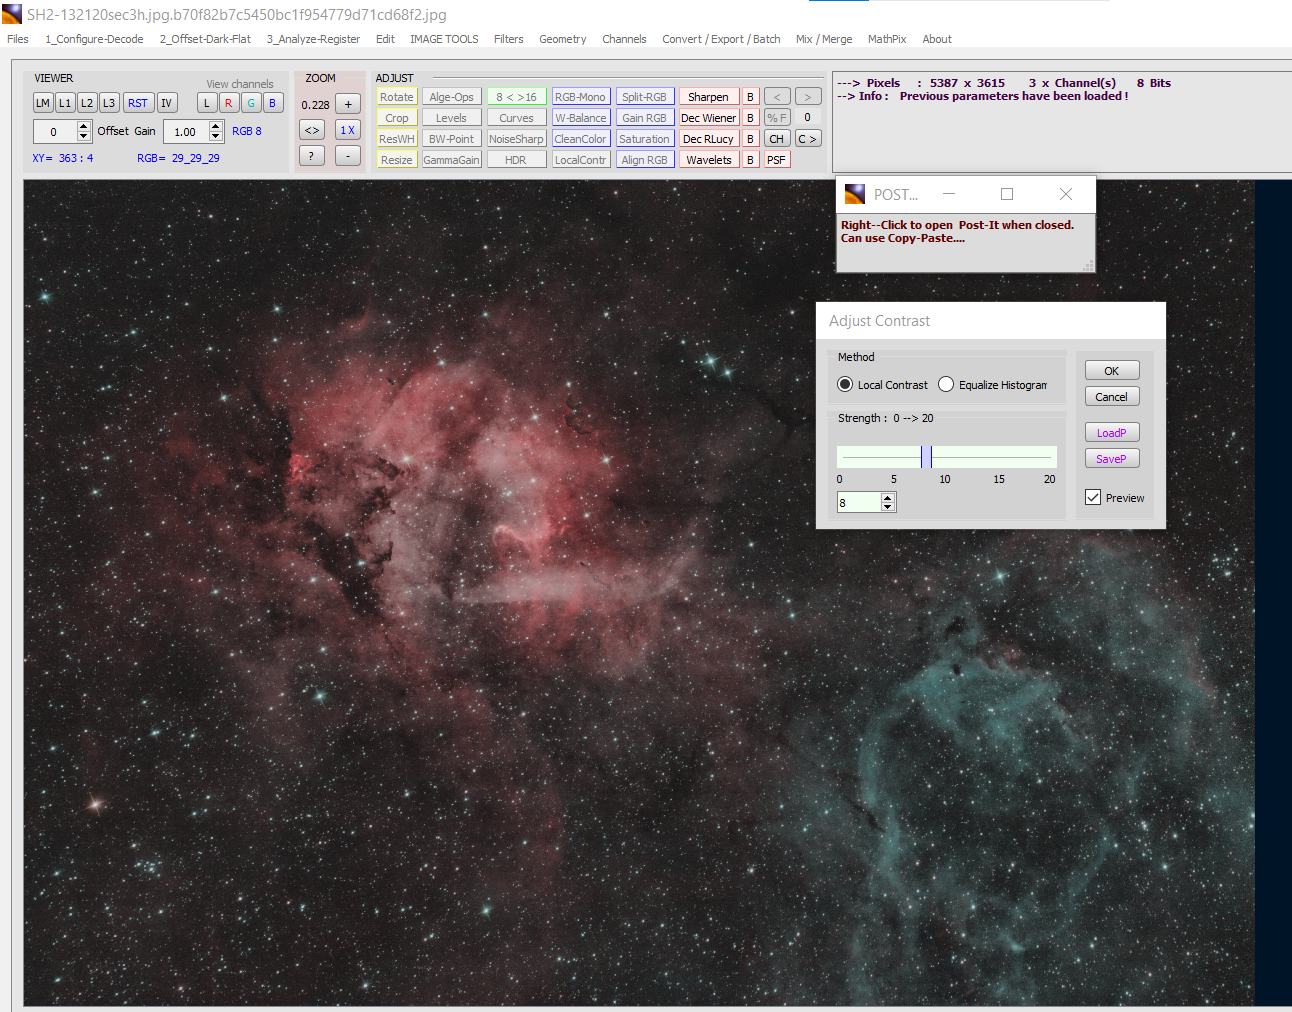
Task: Click the CH button
Action: 777,139
